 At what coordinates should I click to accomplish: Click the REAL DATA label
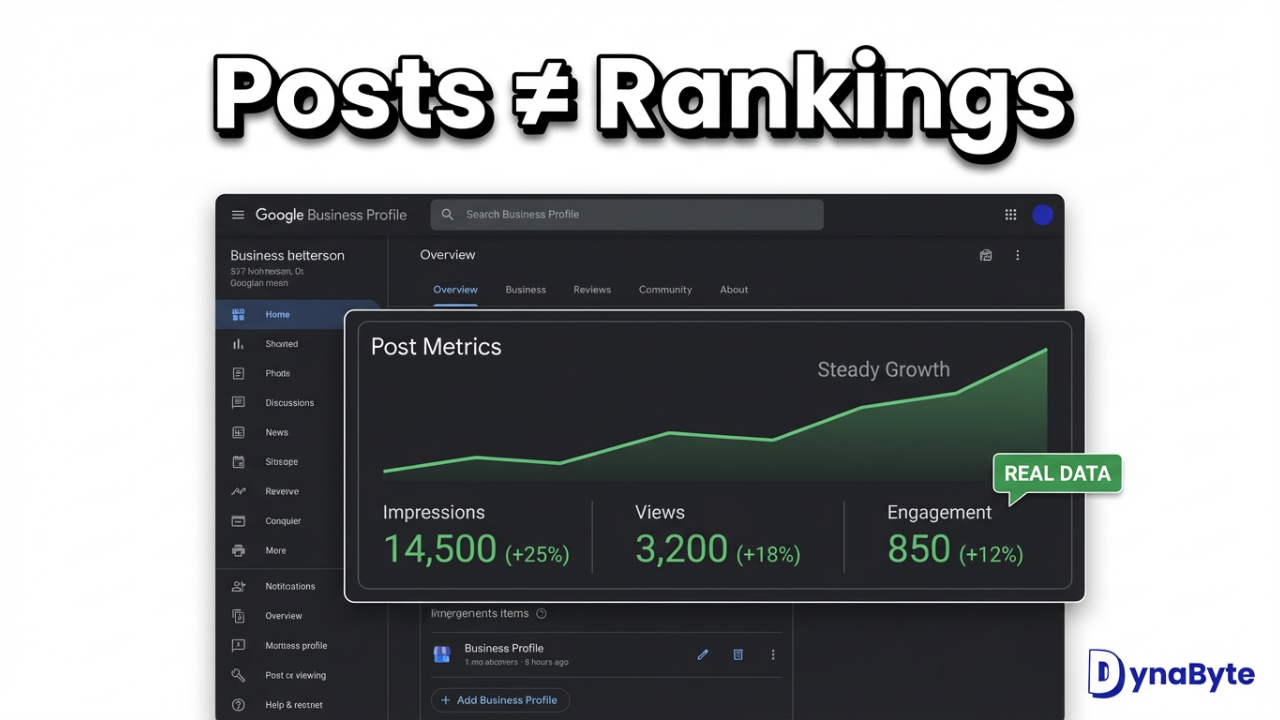pos(1056,473)
